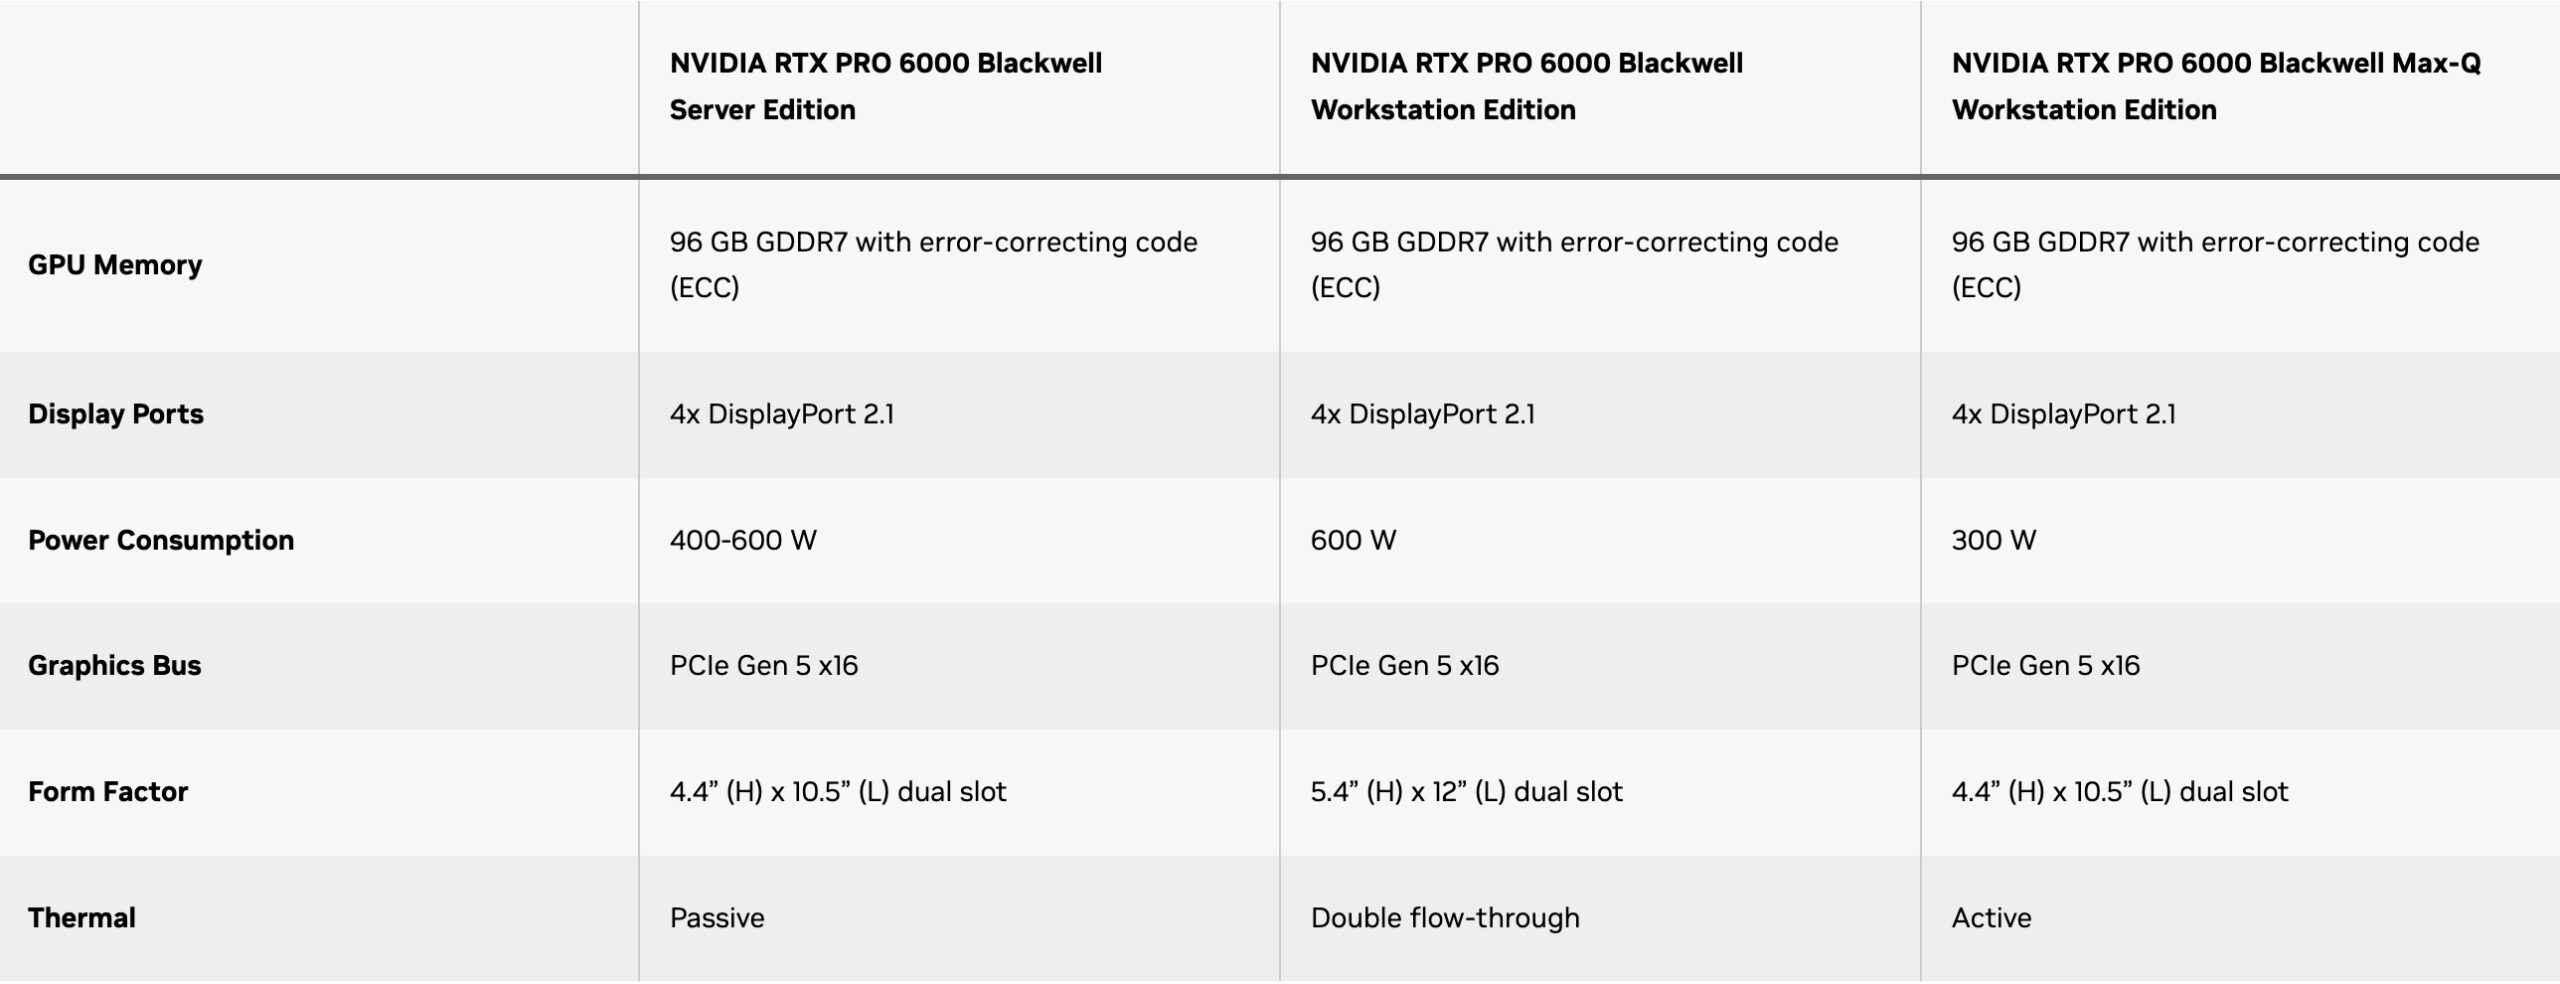Click the Display Ports row label

tap(116, 414)
